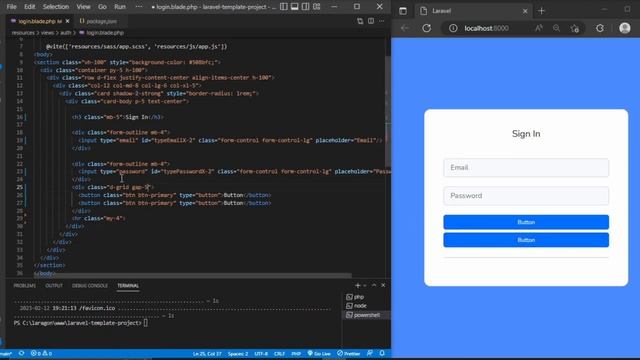This screenshot has height=360, width=640.
Task: Change indentation via Spaces: 2
Action: [238, 353]
